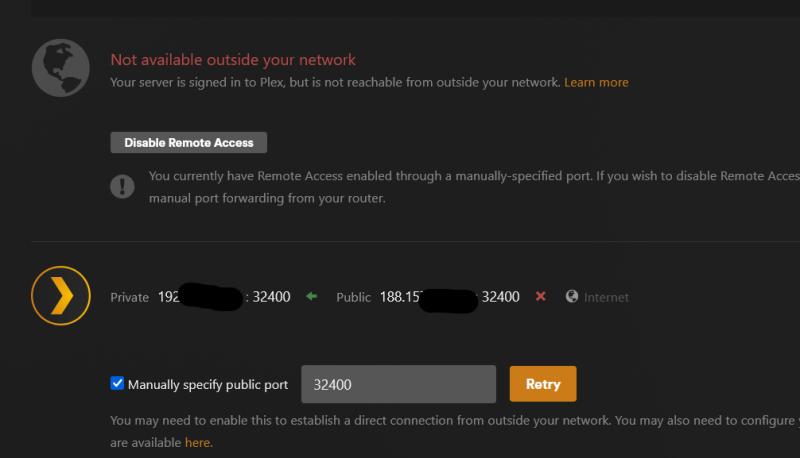Click the Private label
Viewport: 800px width, 458px height.
(x=130, y=297)
